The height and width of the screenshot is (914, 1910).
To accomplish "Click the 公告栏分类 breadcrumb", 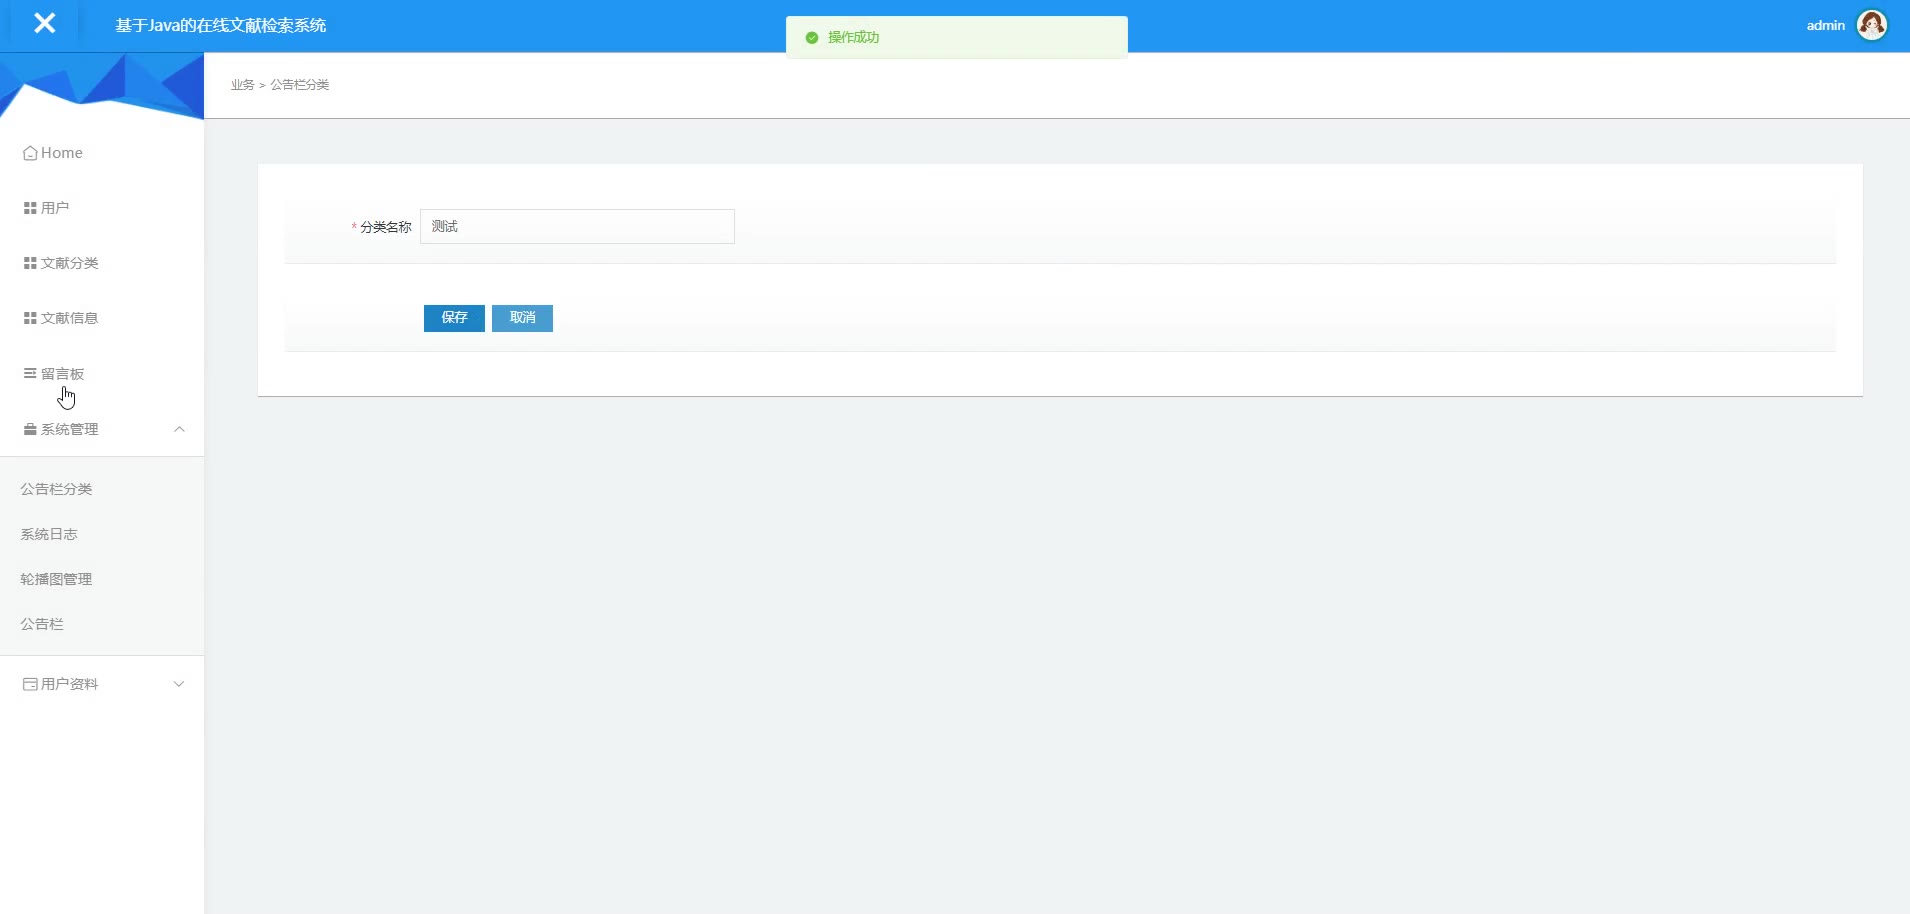I will click(x=299, y=85).
